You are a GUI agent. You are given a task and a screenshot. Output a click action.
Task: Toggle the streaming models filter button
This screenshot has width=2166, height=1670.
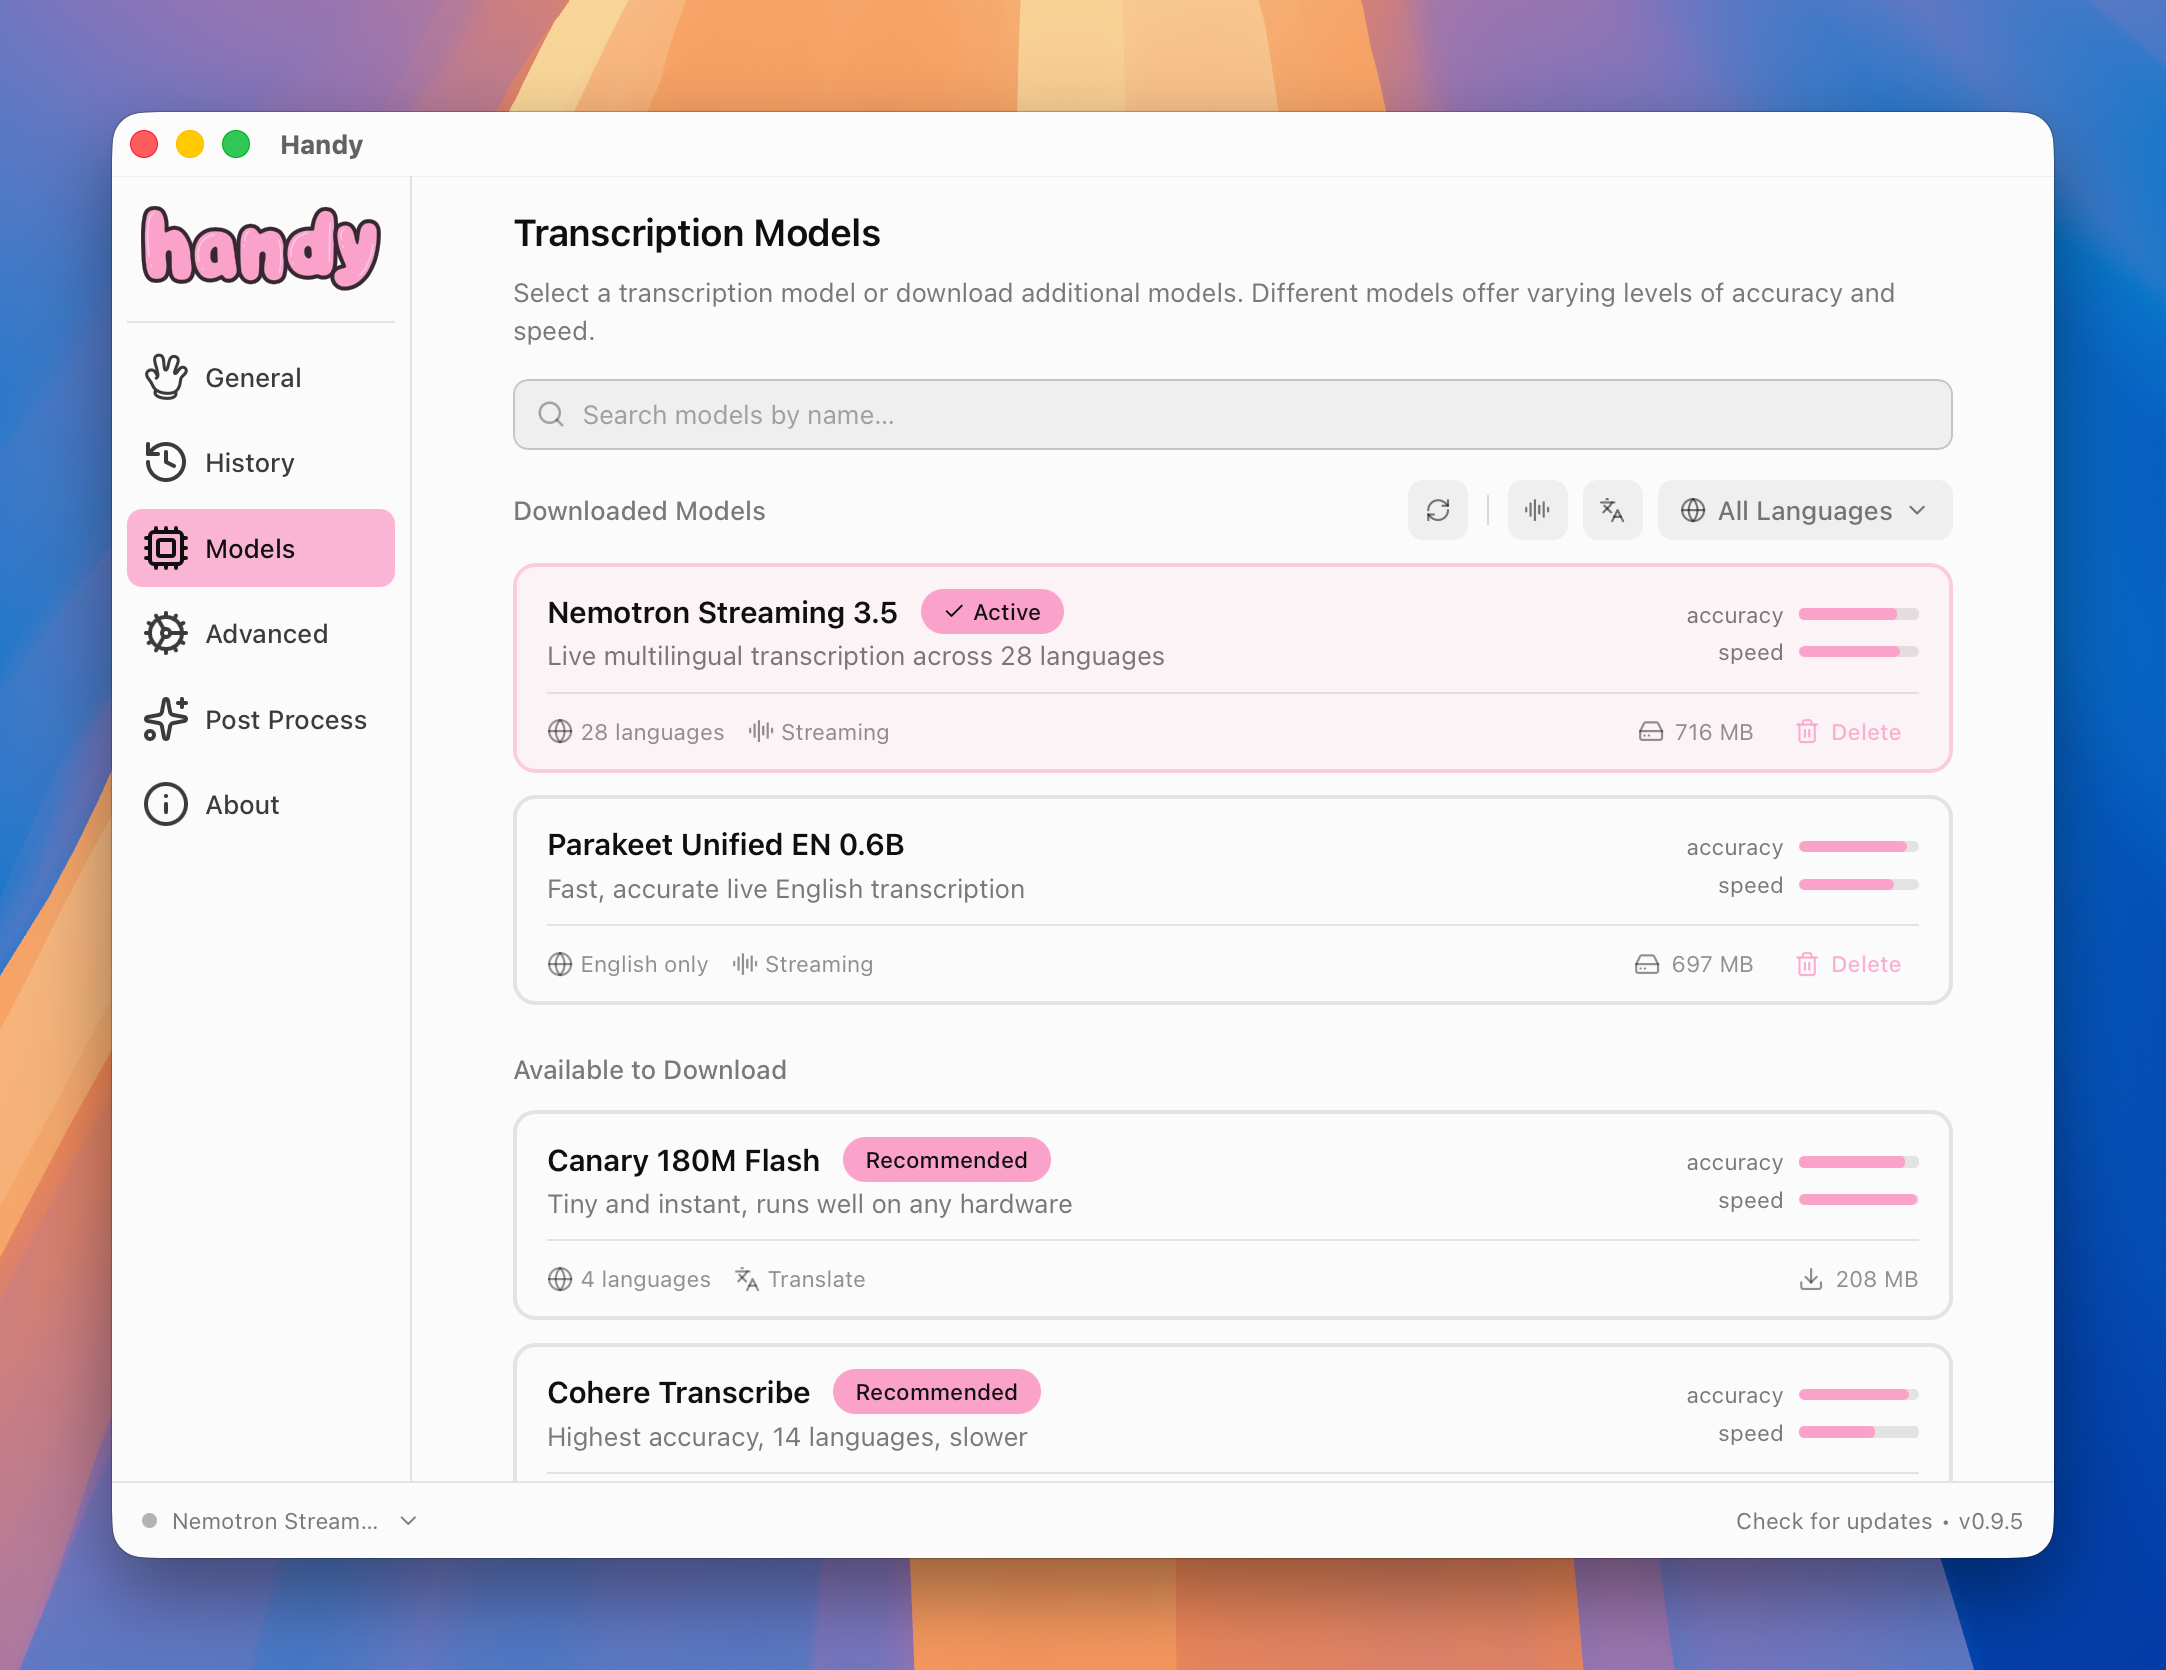tap(1538, 511)
